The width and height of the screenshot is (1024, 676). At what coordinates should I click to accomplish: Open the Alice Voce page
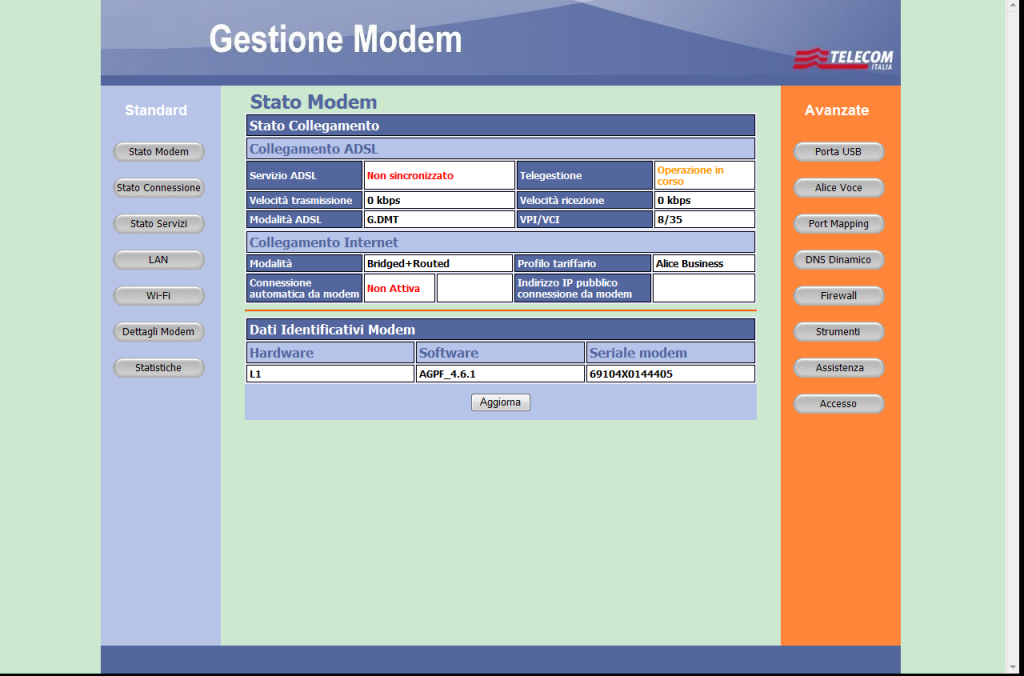(x=838, y=188)
